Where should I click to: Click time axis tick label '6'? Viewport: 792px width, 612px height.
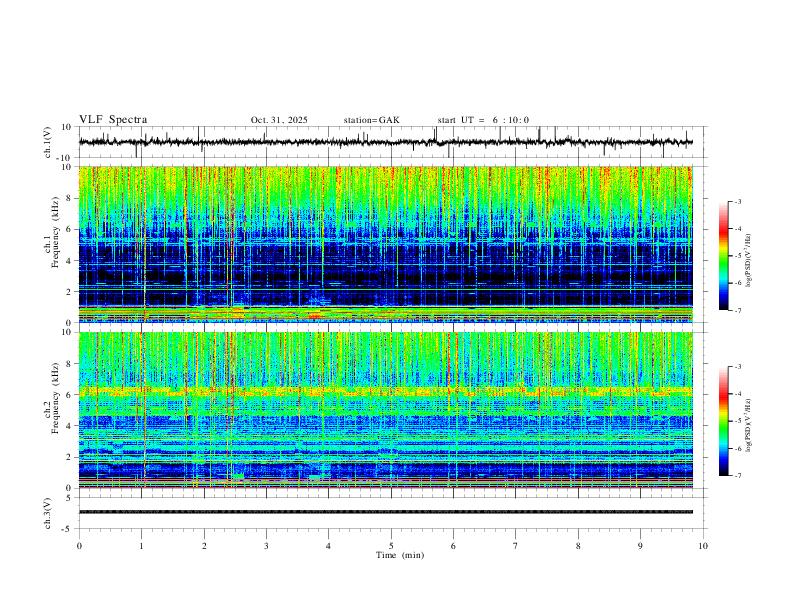coord(454,546)
